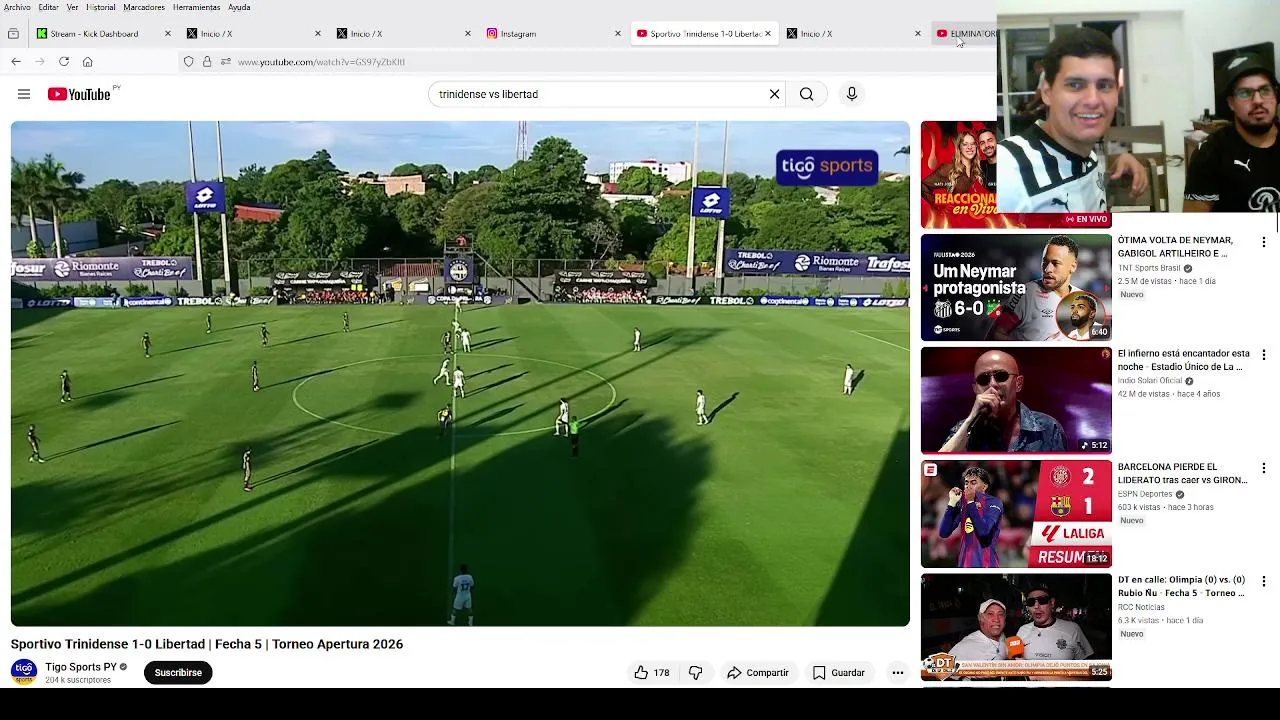Open the ÓTIMA VOLTA DE NEYMAR video title
Viewport: 1280px width, 720px height.
click(1175, 247)
